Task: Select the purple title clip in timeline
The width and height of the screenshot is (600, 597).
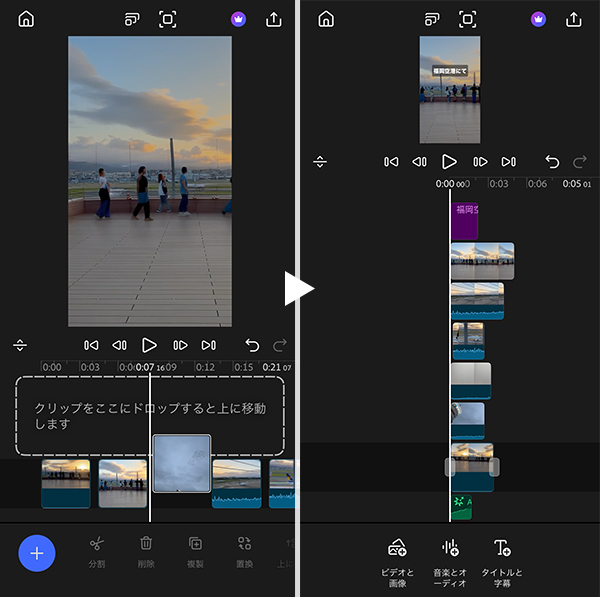Action: (465, 220)
